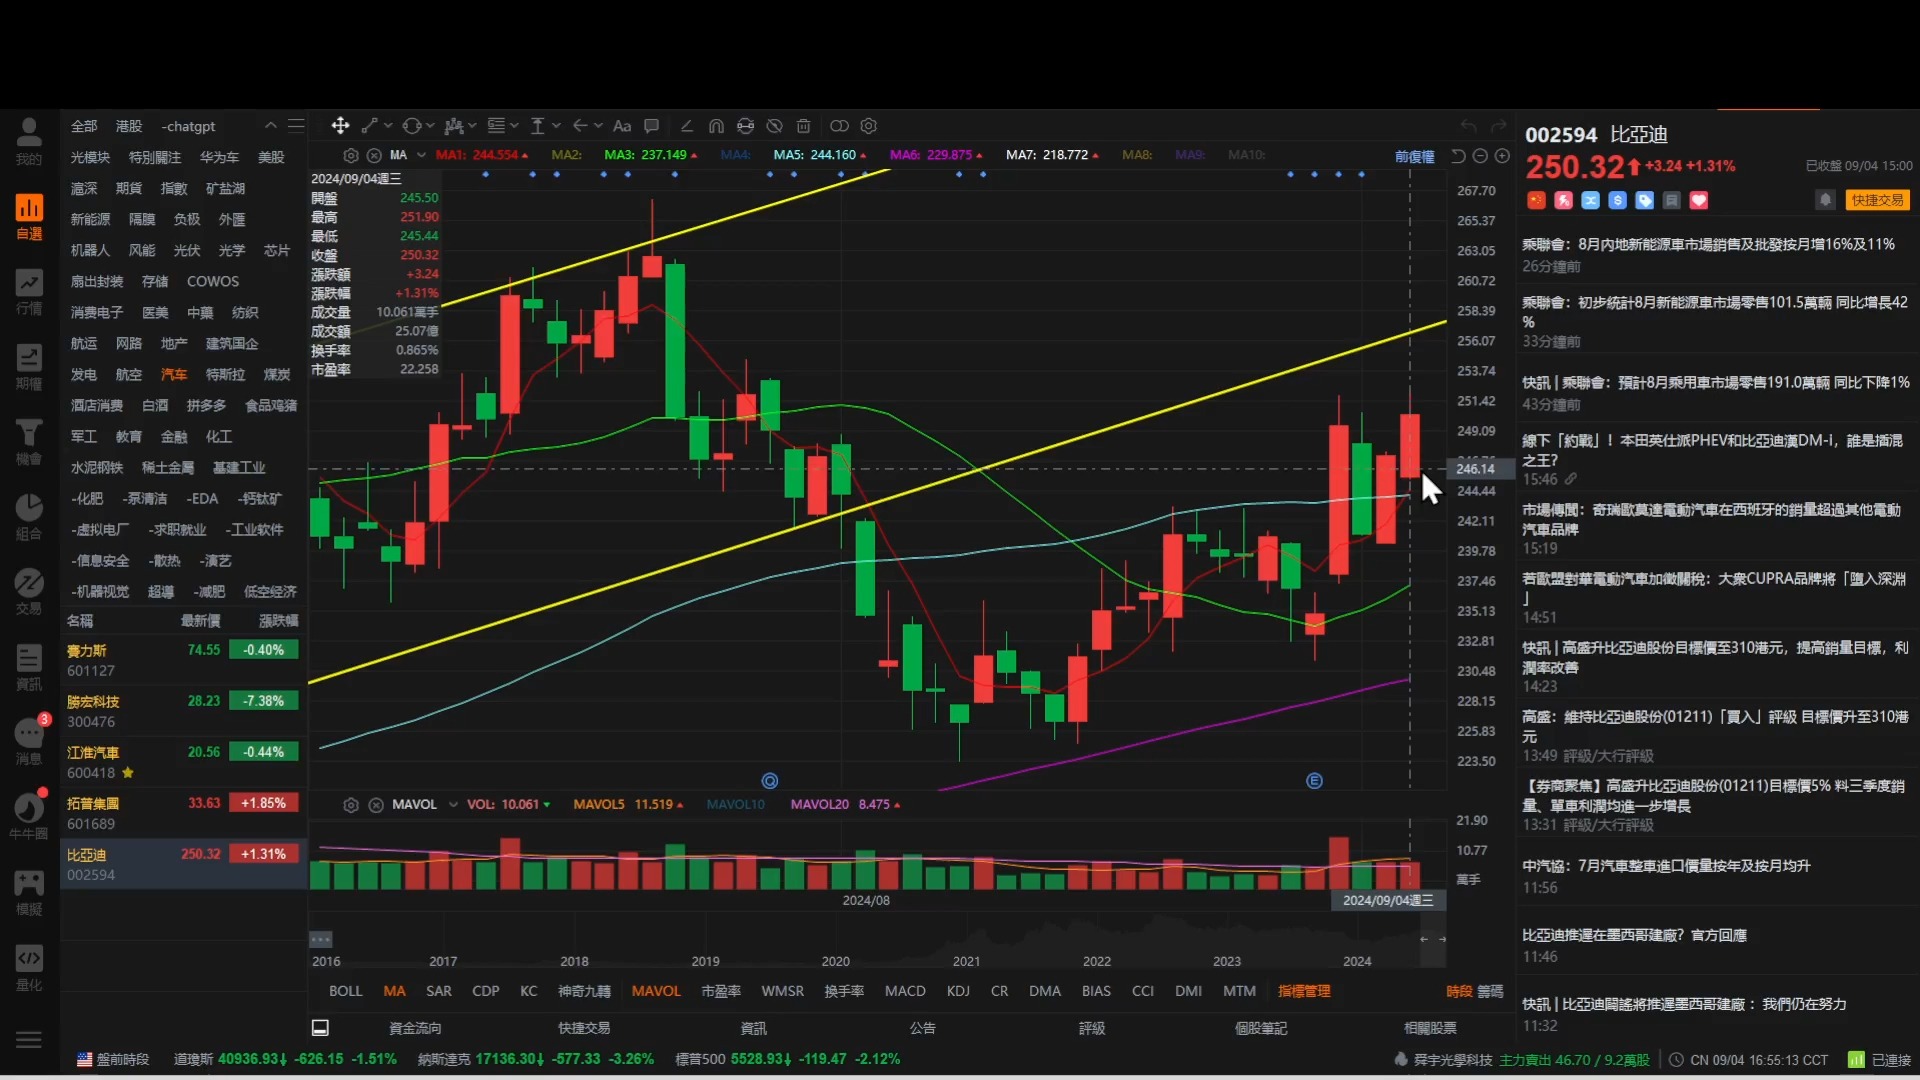Add a comment bubble annotation
The height and width of the screenshot is (1080, 1920).
click(652, 126)
